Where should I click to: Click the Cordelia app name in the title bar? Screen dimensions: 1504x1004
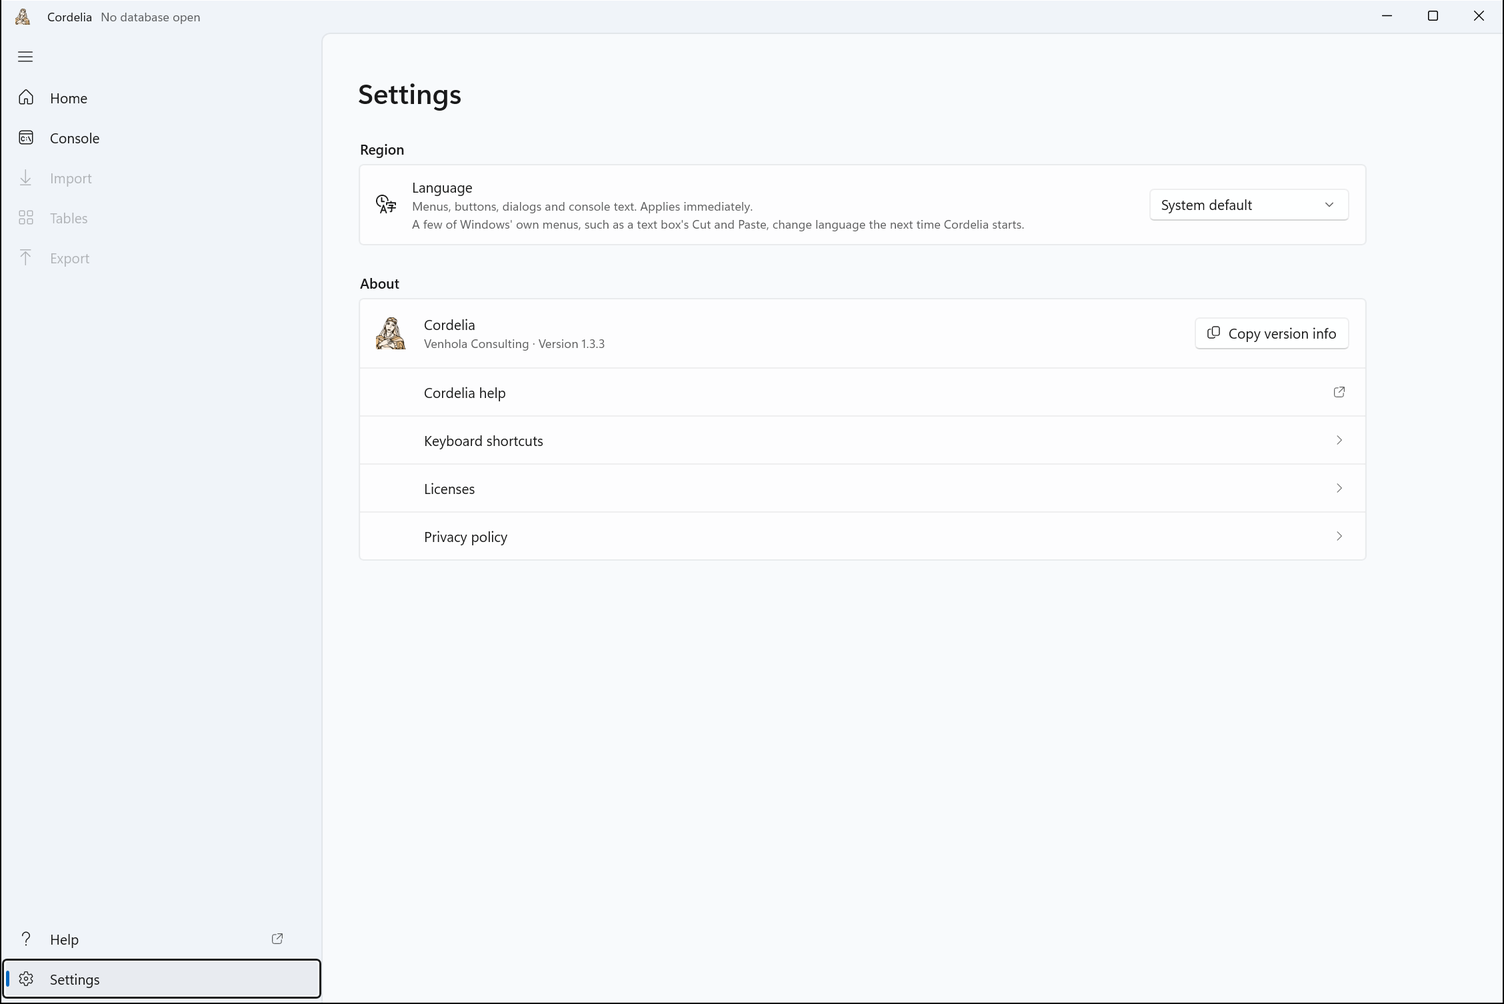[69, 17]
